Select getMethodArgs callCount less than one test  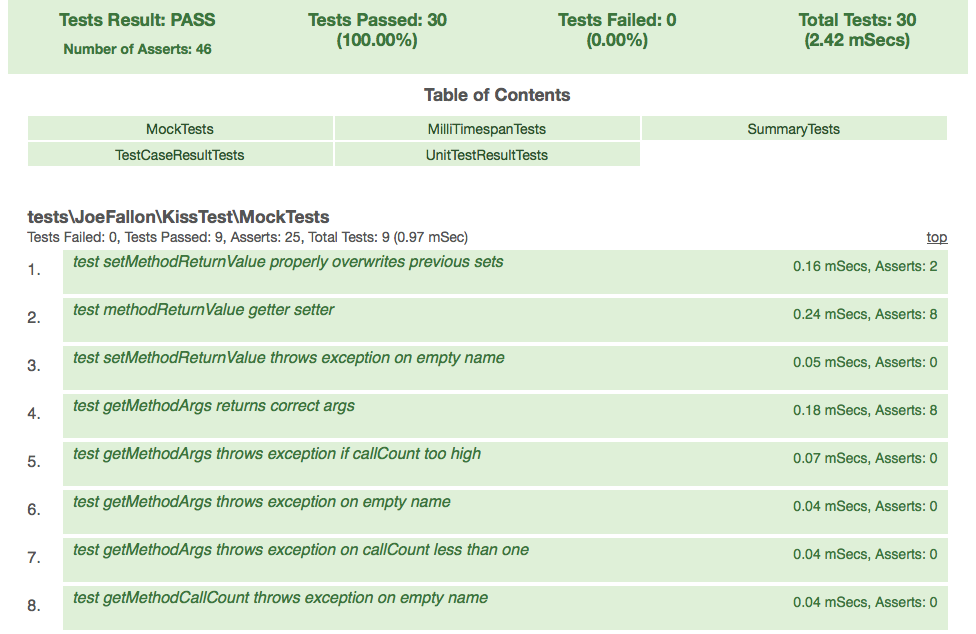click(301, 550)
